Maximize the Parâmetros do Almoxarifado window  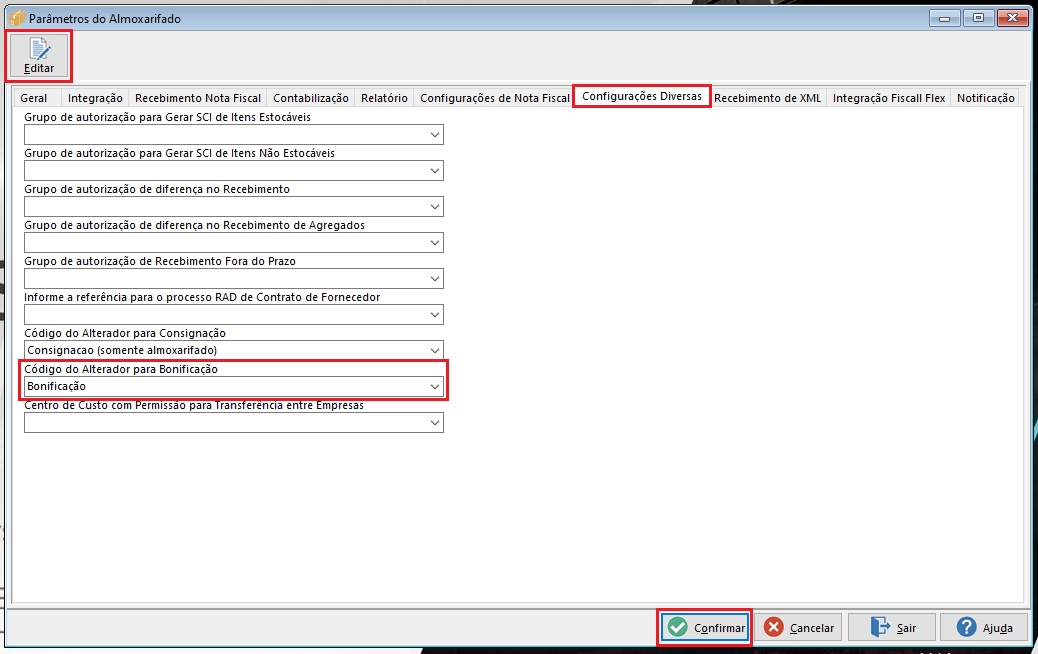[978, 18]
